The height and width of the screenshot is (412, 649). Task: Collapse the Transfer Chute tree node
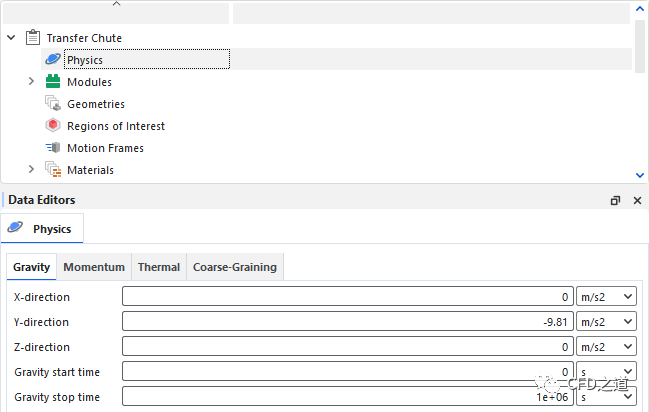(x=11, y=38)
